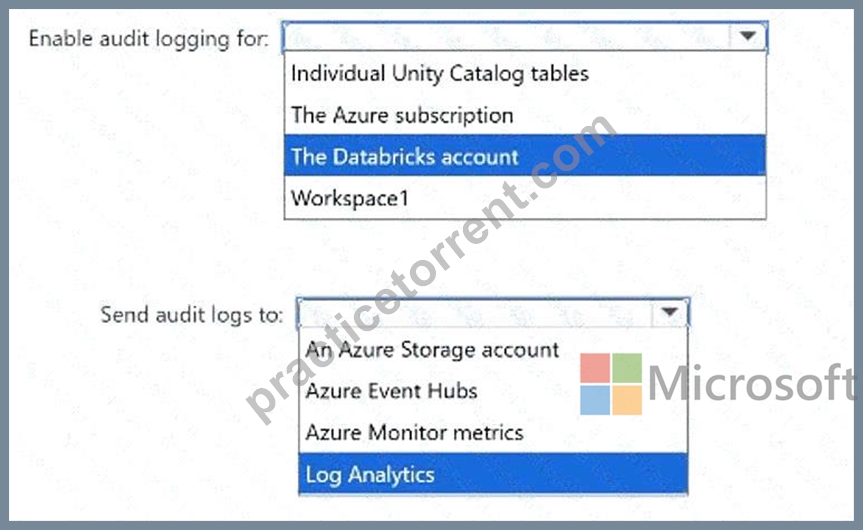Select the highlighted 'The Databricks account' option
Viewport: 863px width, 530px height.
coord(525,156)
